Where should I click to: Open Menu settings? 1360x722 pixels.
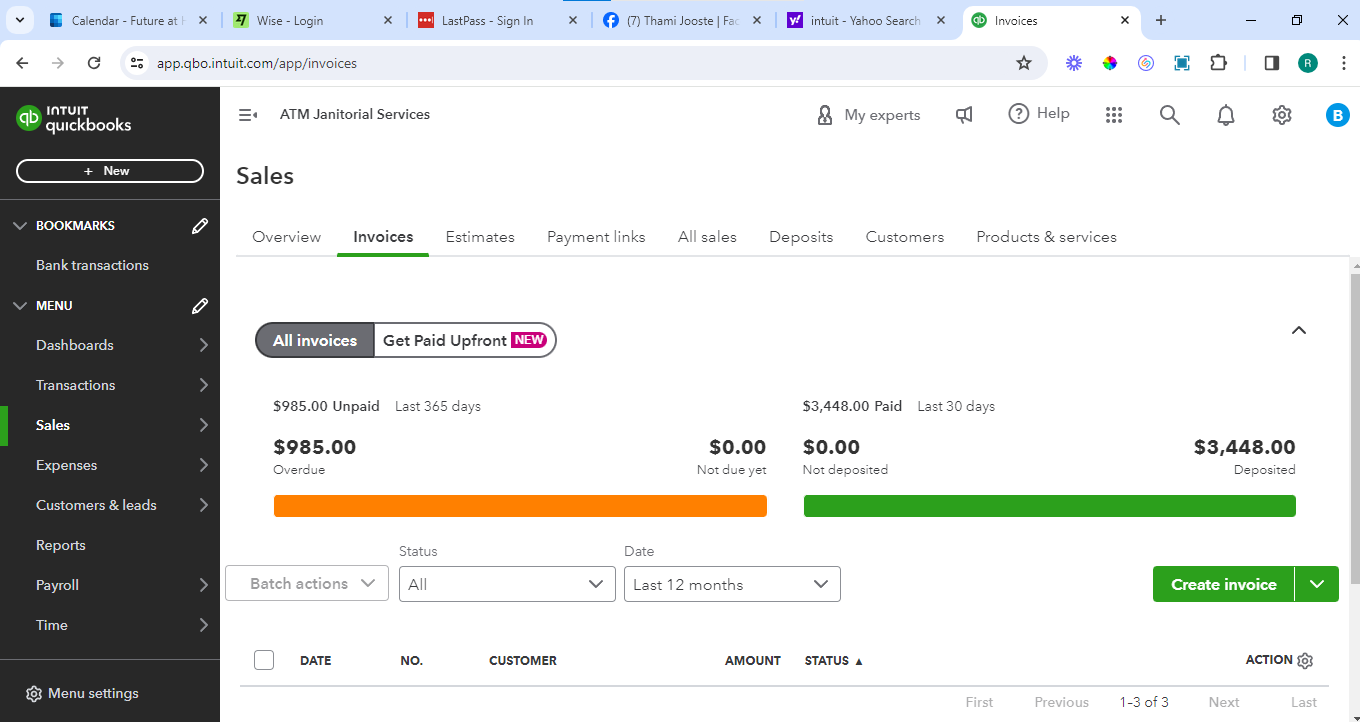[82, 693]
